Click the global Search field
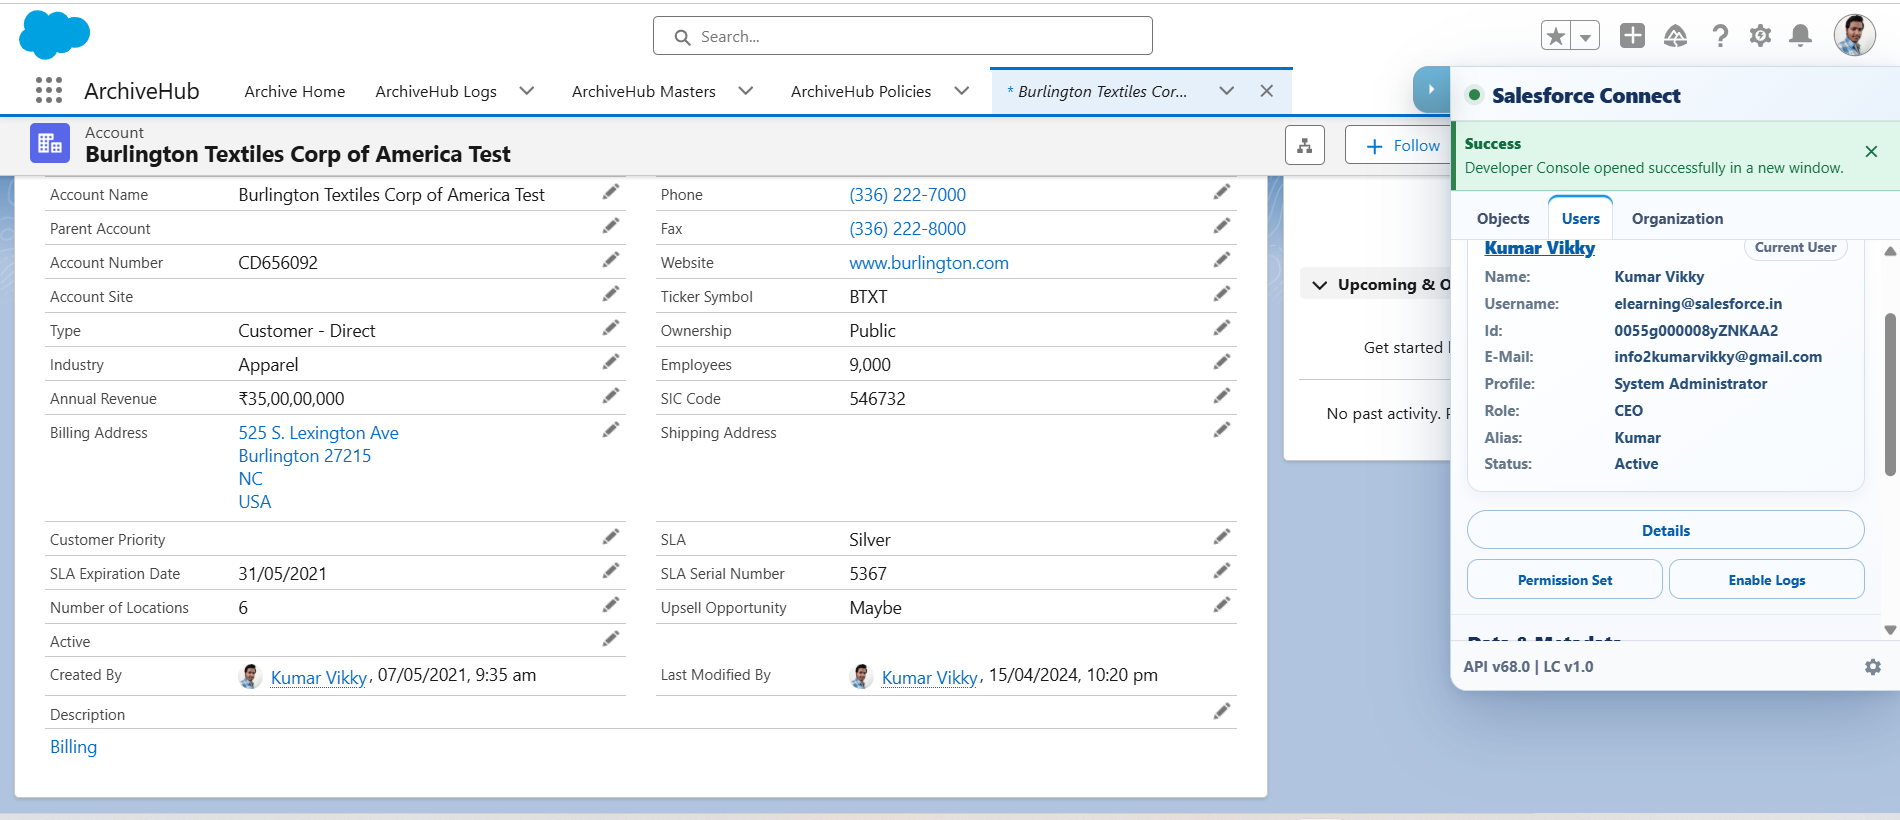 (x=903, y=36)
